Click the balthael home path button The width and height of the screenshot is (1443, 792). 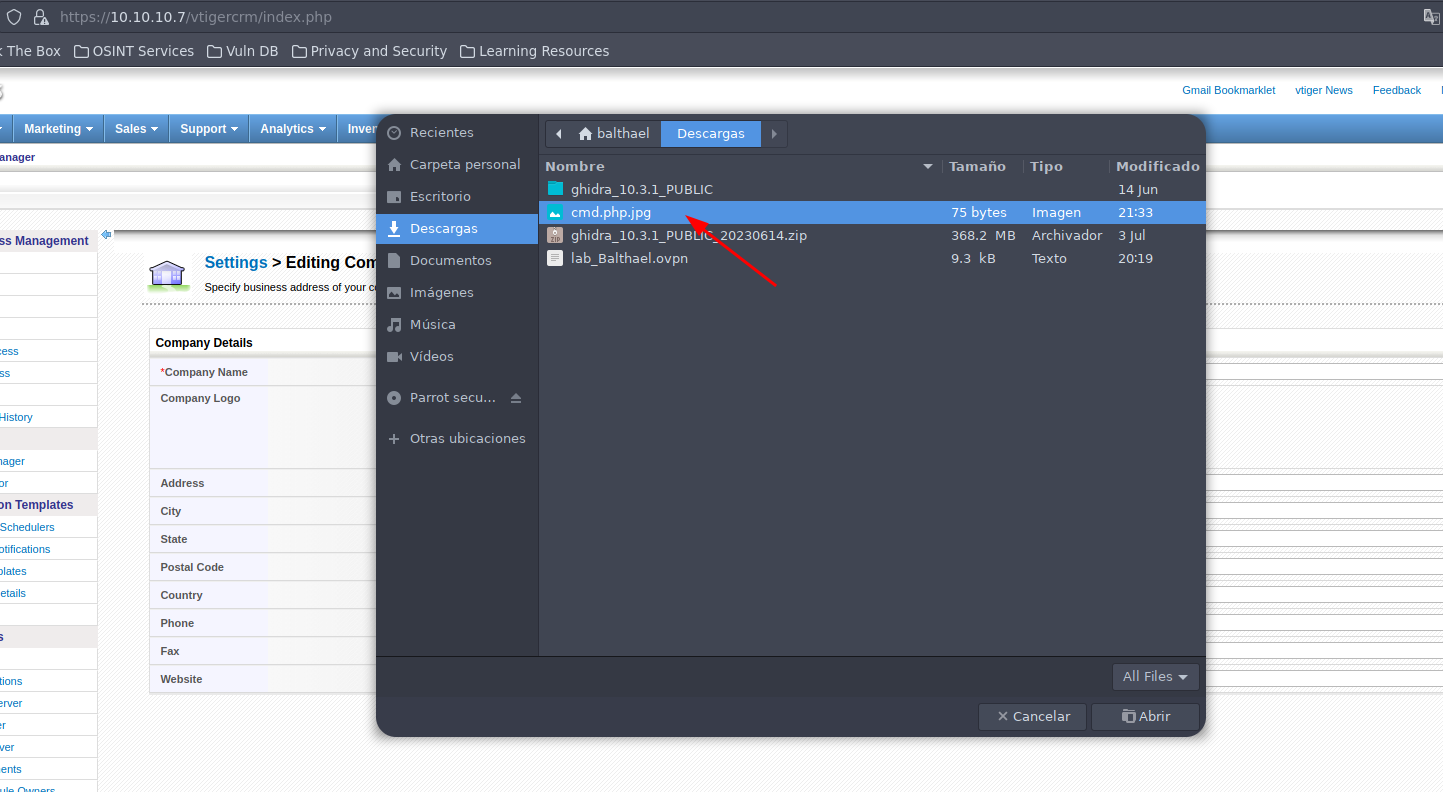pos(613,134)
